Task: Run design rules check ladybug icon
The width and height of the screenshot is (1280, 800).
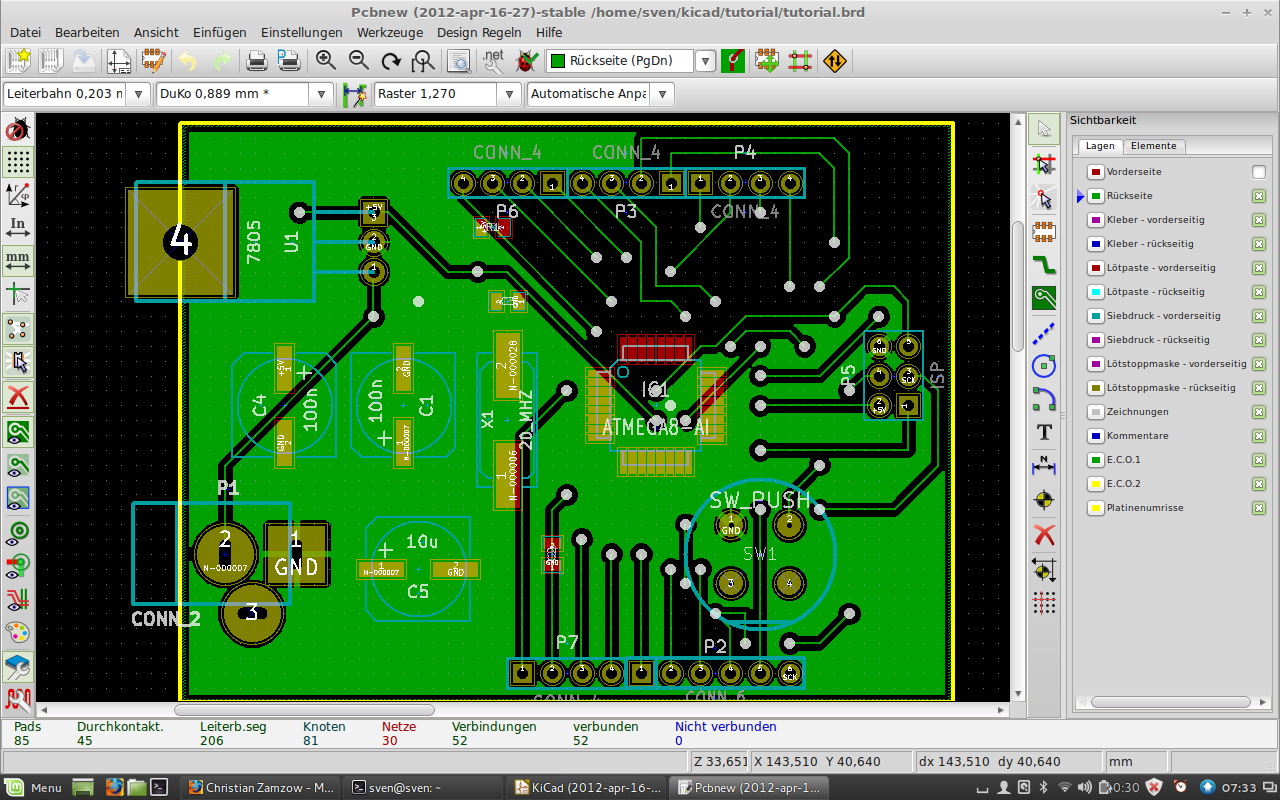Action: click(x=526, y=61)
